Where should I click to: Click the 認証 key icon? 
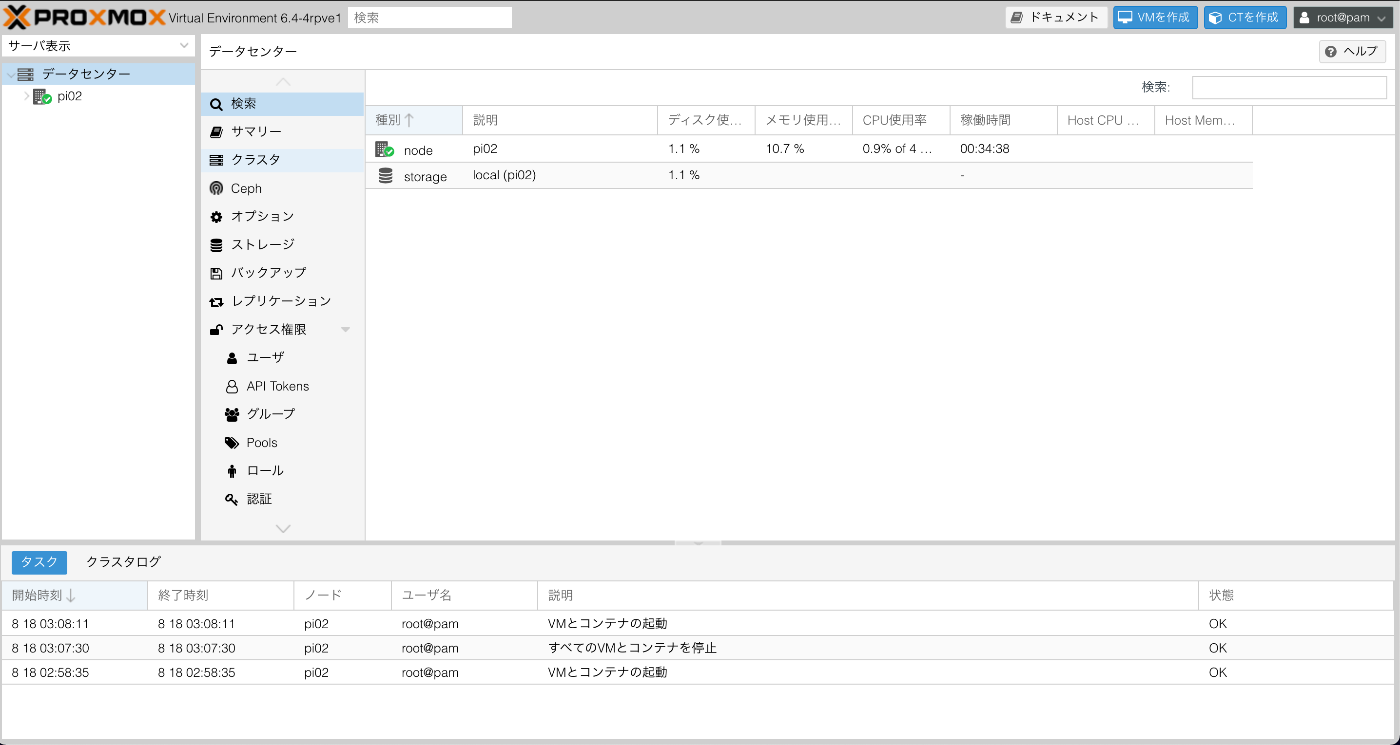point(232,499)
